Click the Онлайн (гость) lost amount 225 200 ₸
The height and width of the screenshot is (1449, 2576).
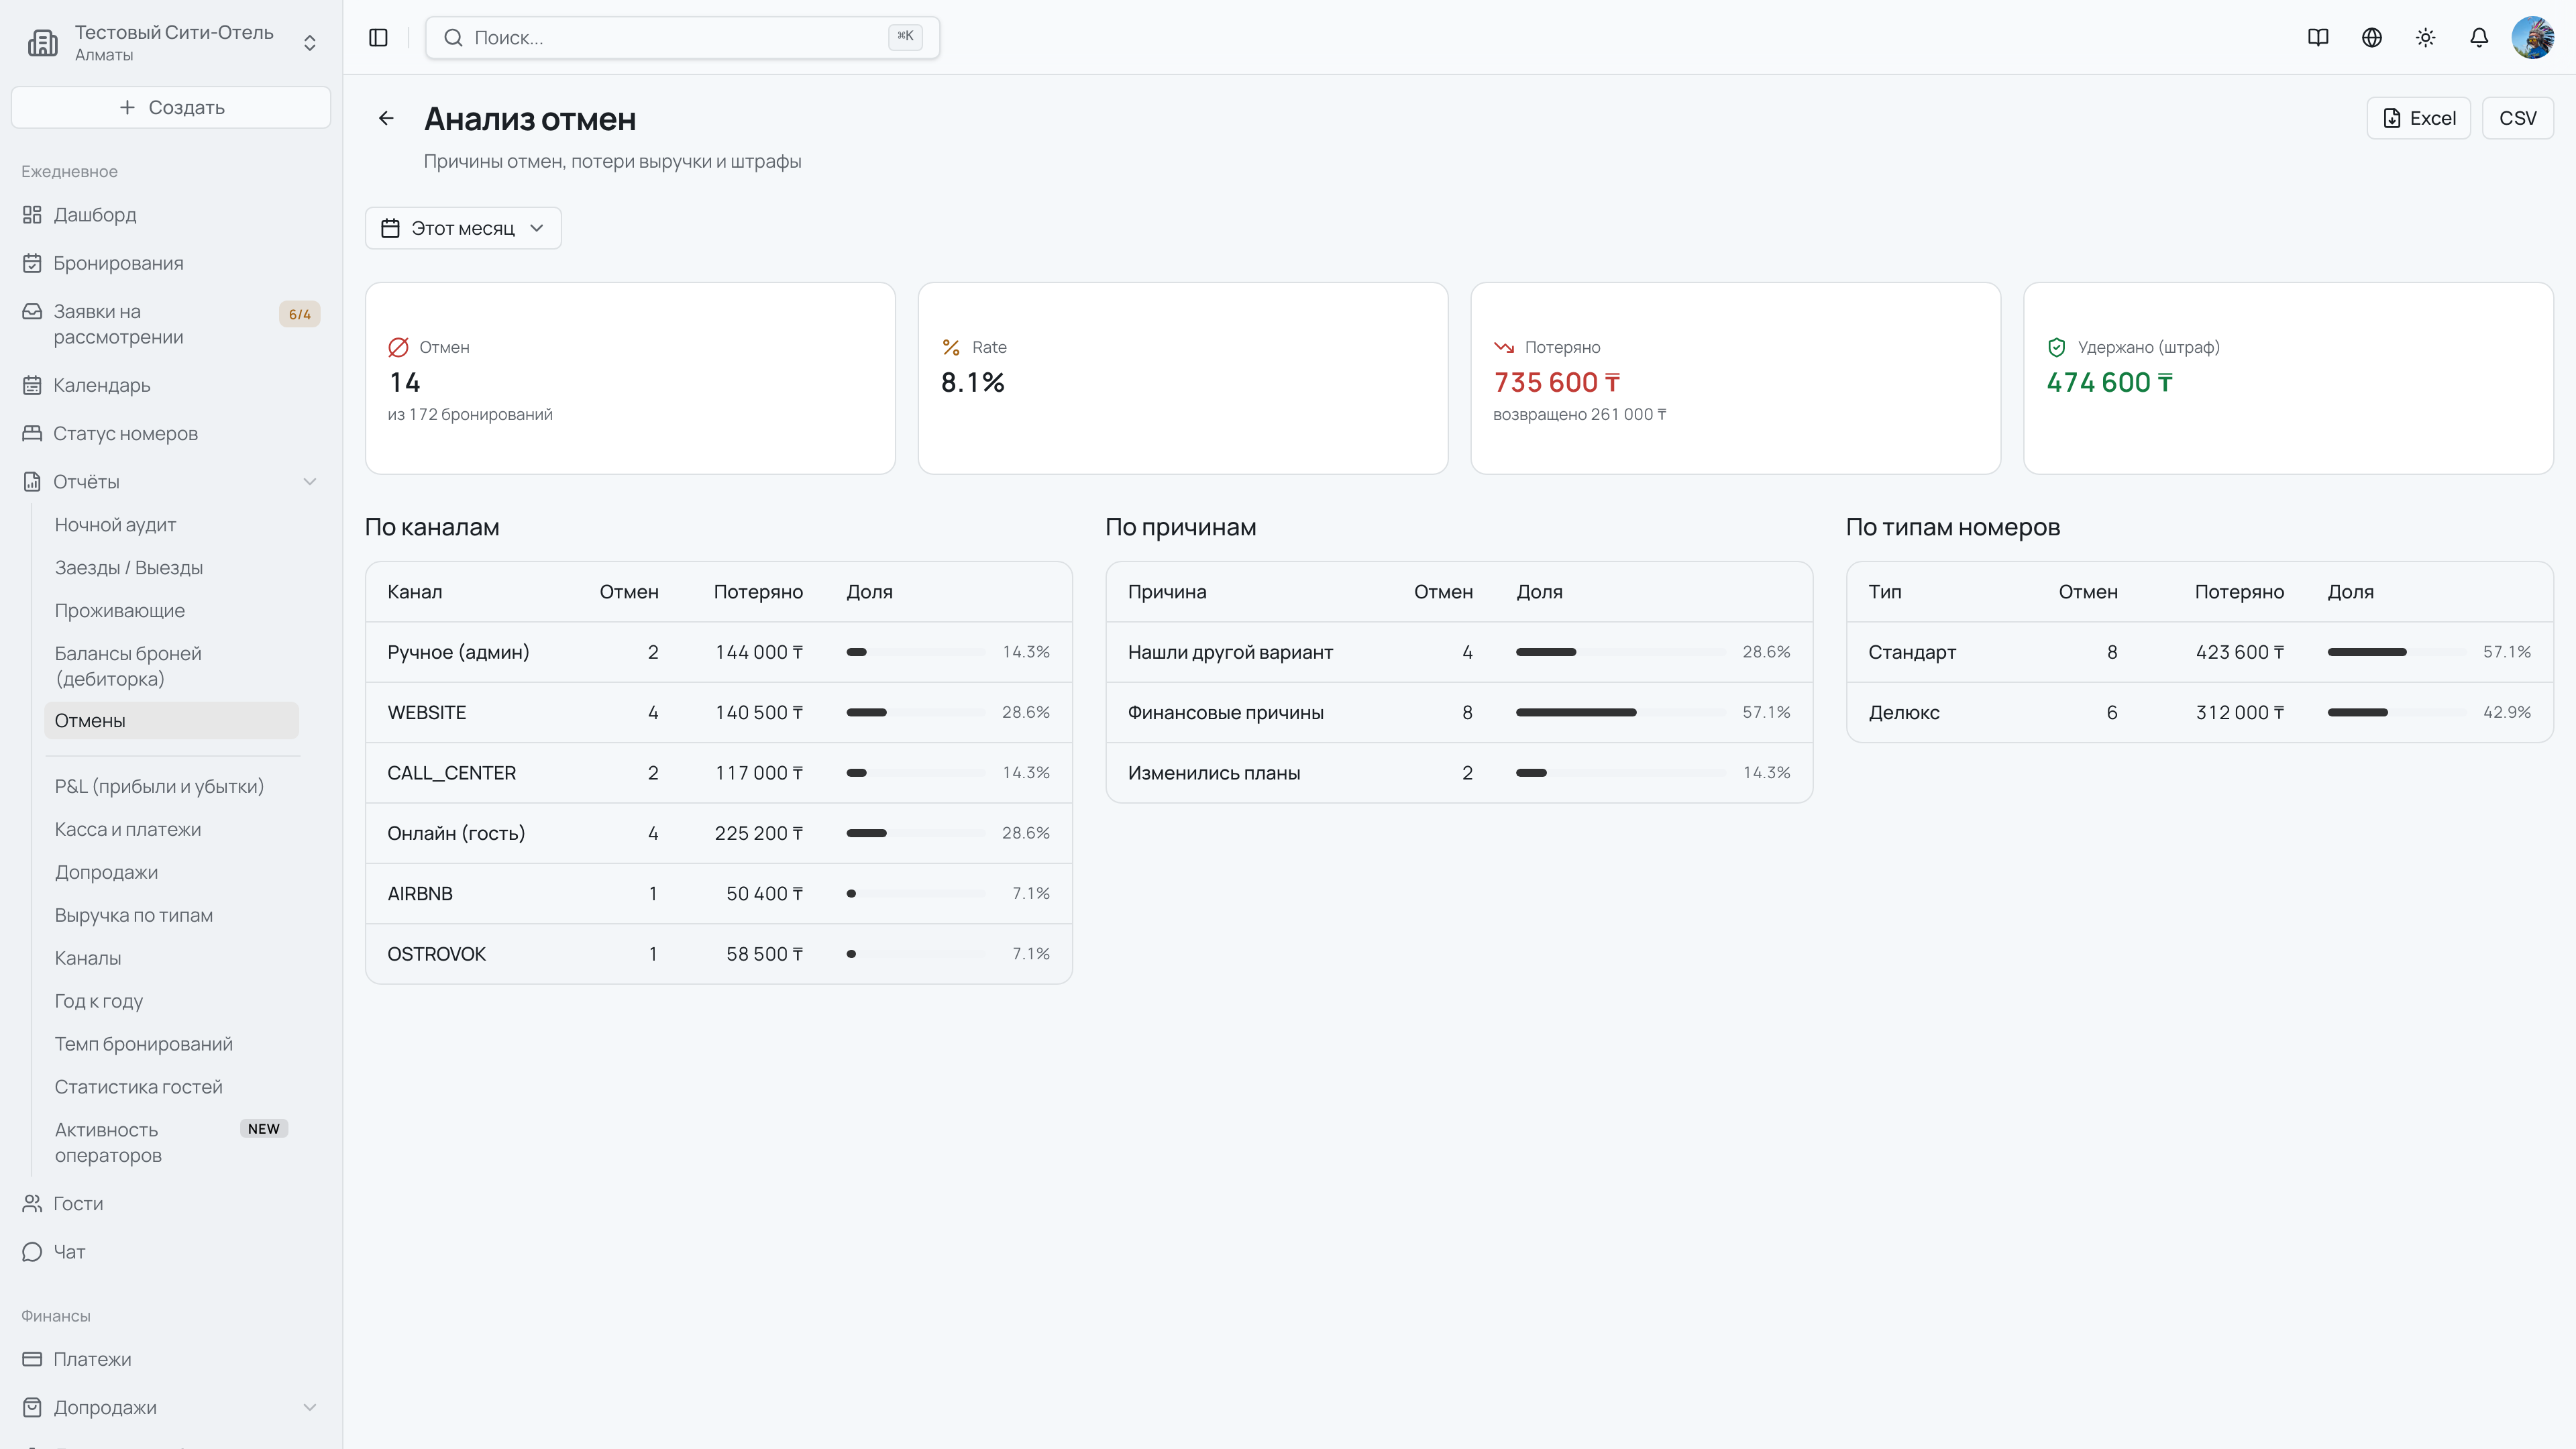tap(758, 833)
